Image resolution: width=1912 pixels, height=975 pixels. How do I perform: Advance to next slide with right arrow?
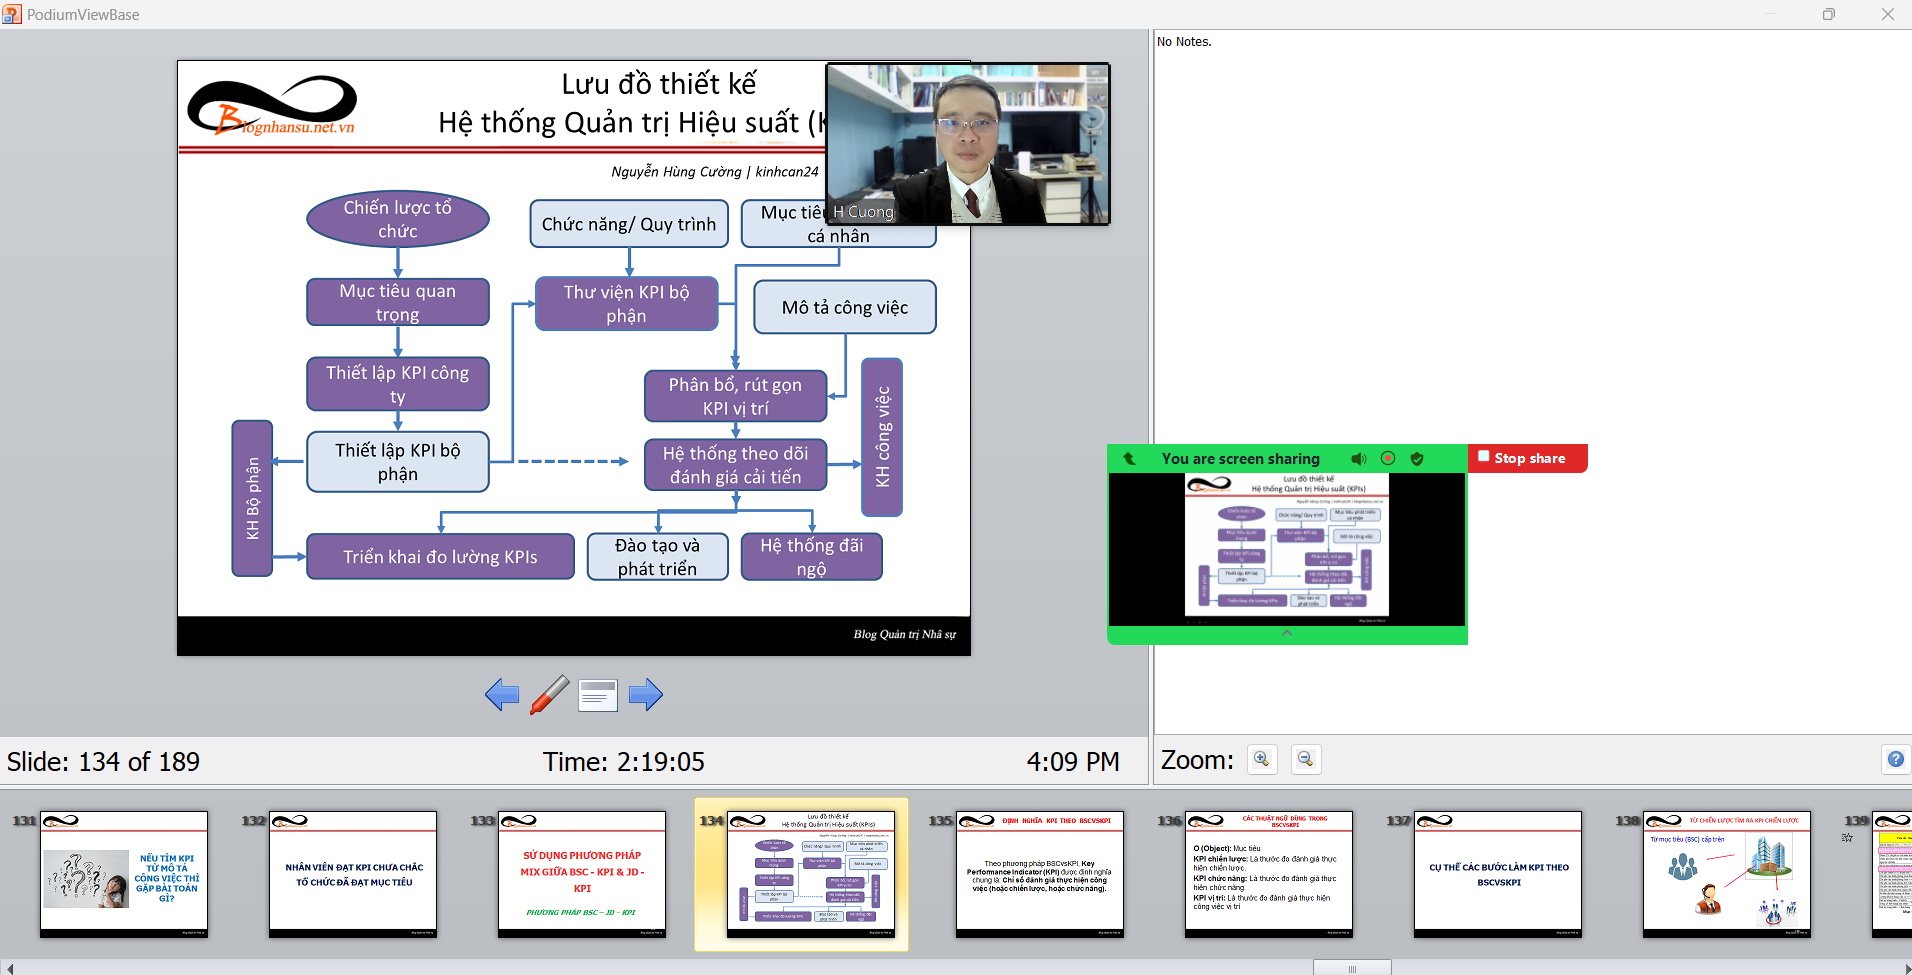(646, 694)
